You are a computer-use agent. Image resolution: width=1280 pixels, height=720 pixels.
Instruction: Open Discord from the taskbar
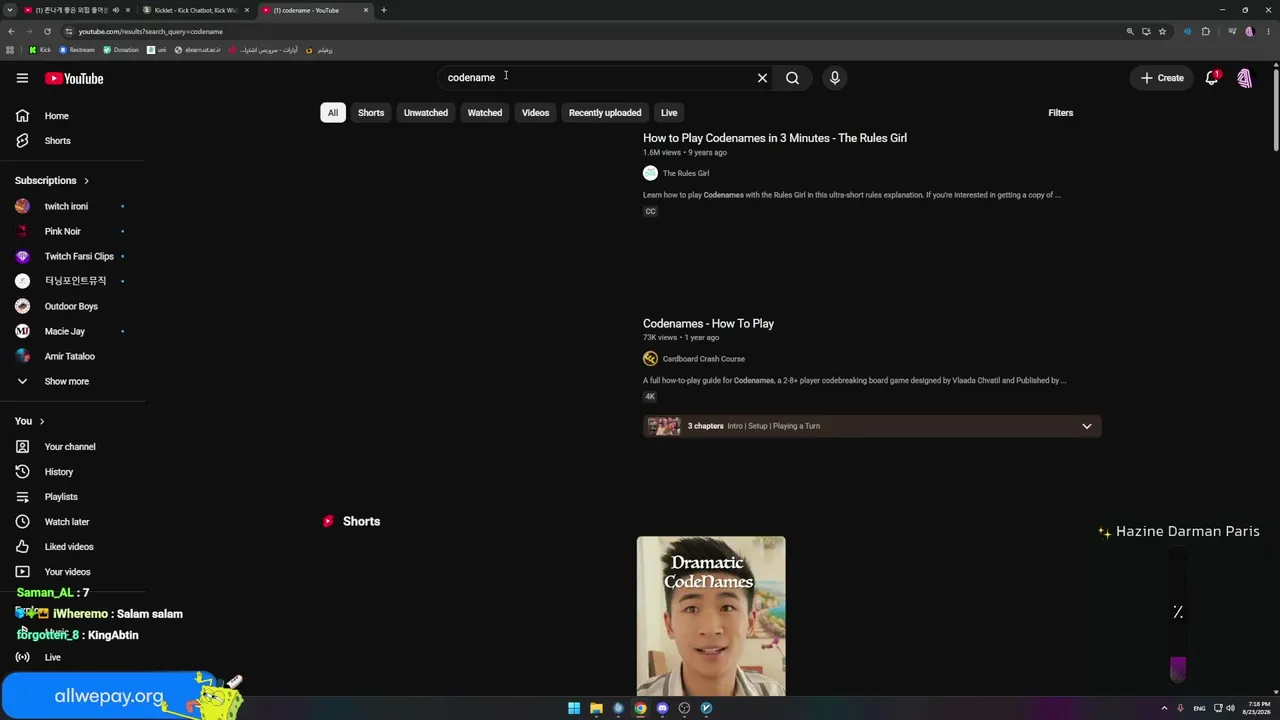[x=662, y=708]
